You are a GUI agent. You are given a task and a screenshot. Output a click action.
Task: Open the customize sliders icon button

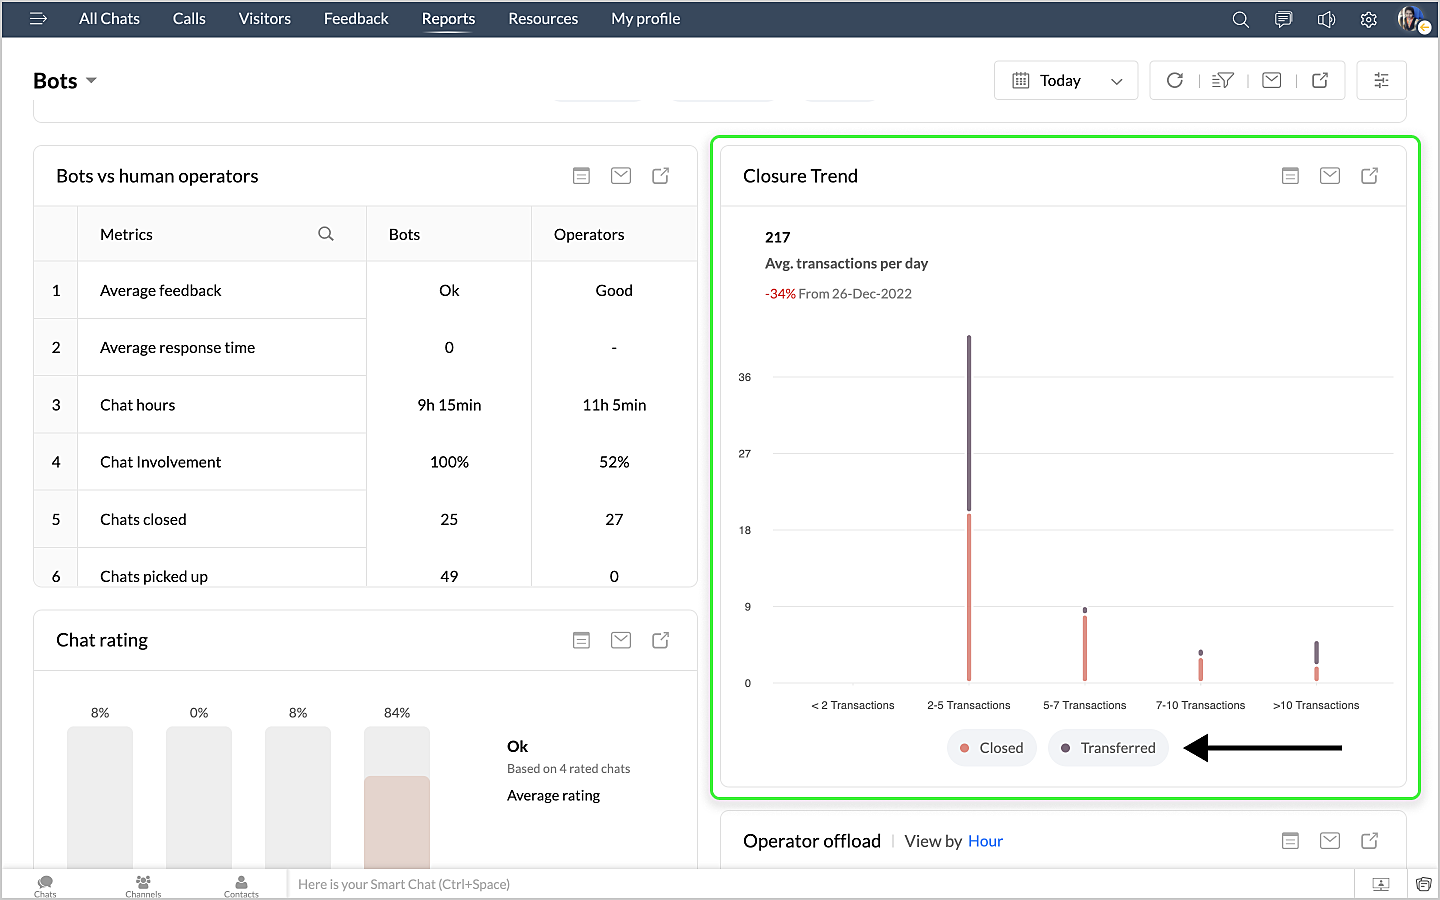pyautogui.click(x=1381, y=80)
